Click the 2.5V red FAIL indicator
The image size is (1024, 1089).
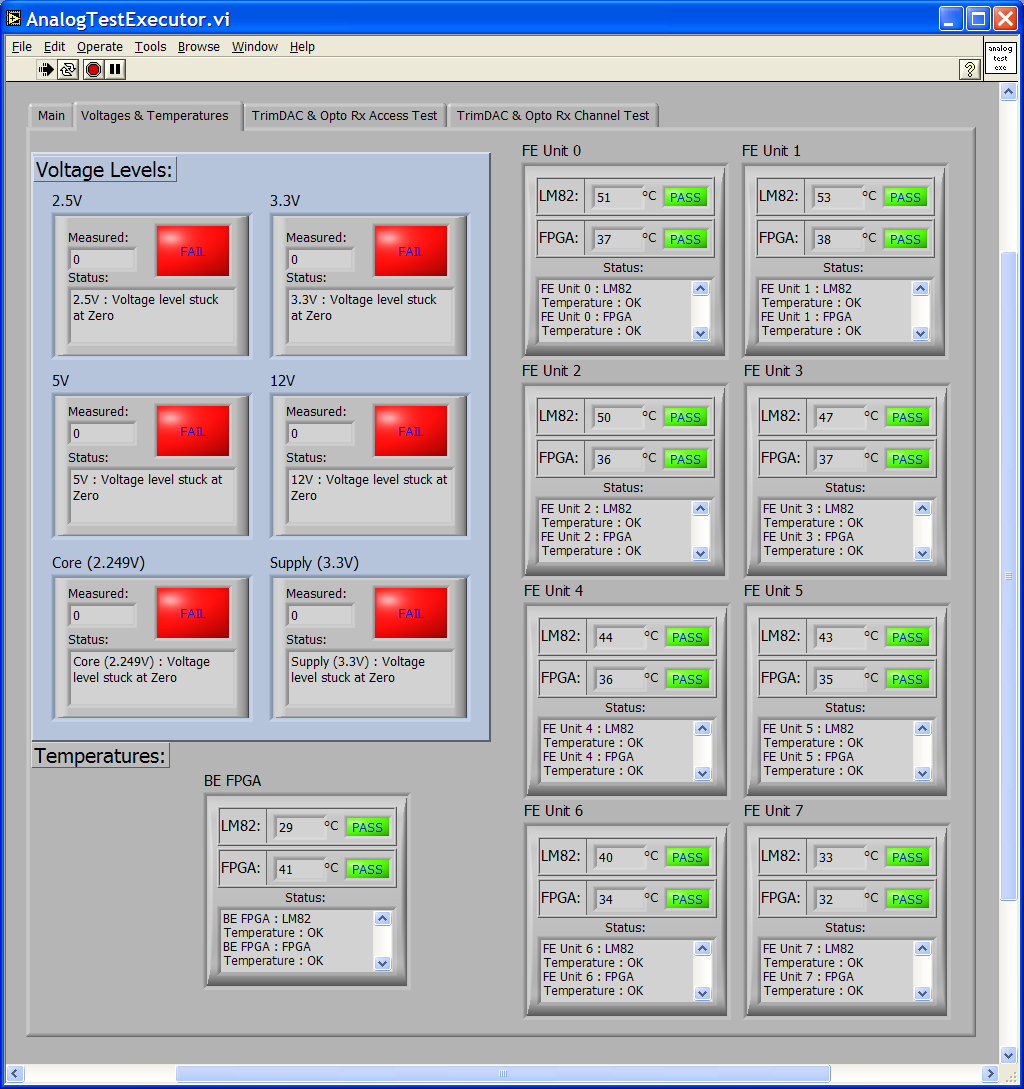pyautogui.click(x=192, y=251)
